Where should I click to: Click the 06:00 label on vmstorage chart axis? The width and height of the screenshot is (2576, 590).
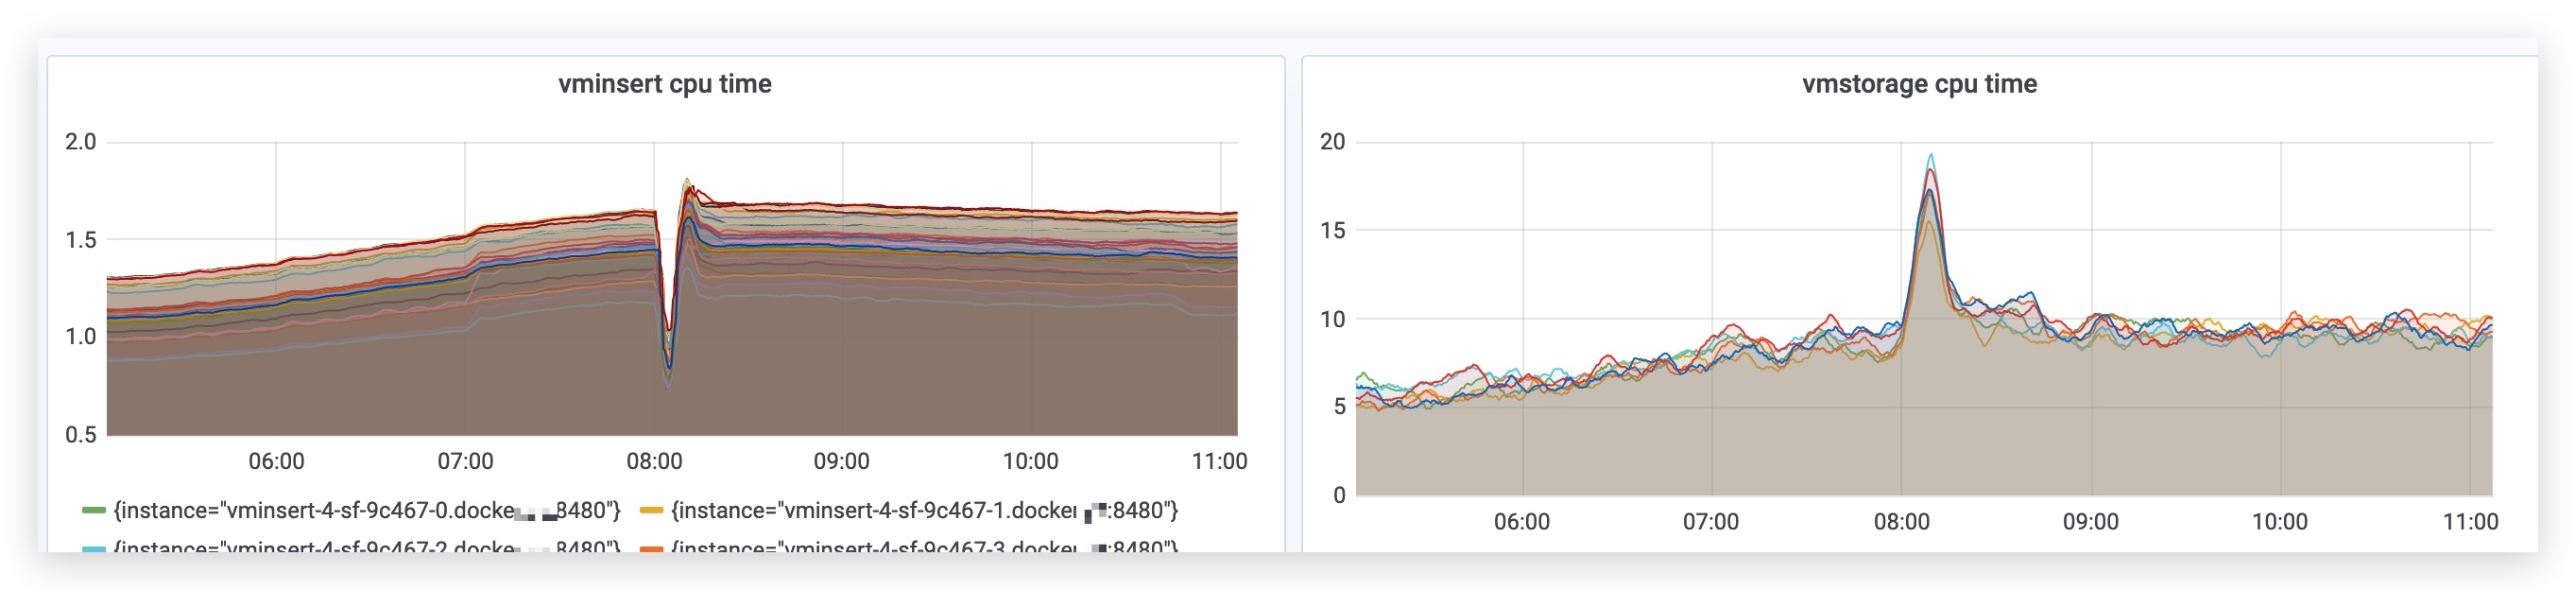(x=1521, y=521)
